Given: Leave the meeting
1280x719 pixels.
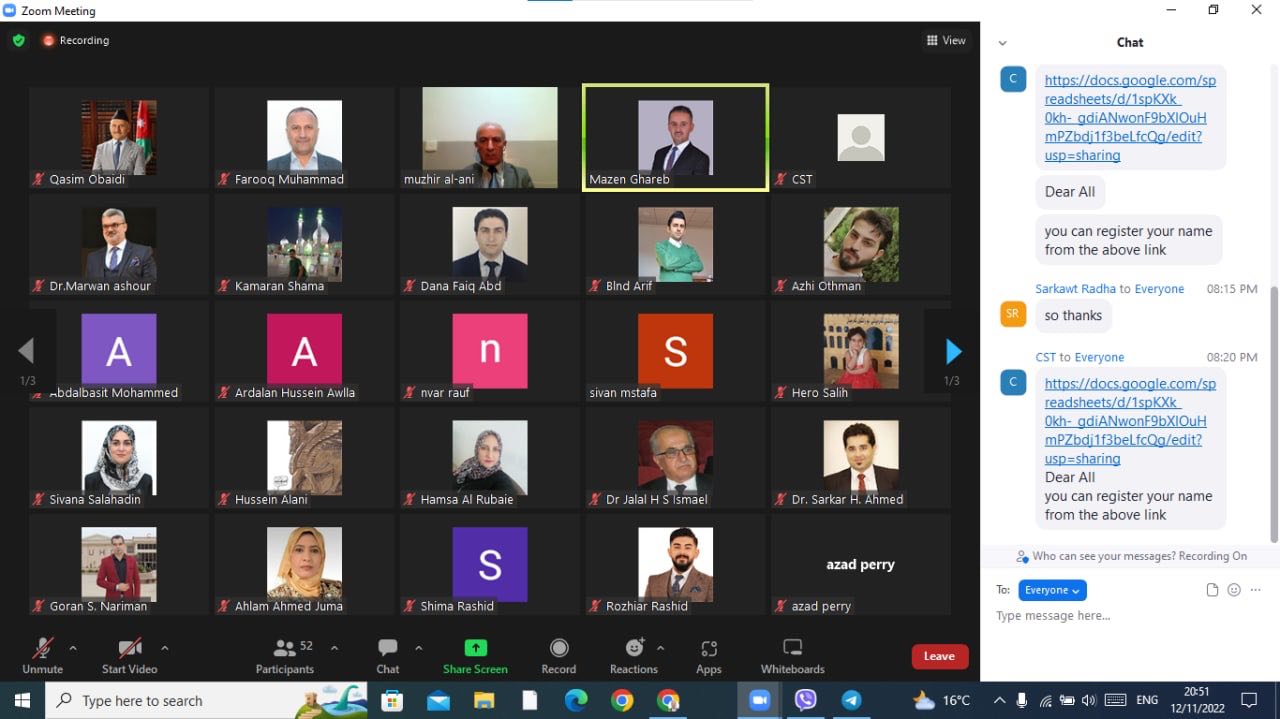Looking at the screenshot, I should pos(939,656).
